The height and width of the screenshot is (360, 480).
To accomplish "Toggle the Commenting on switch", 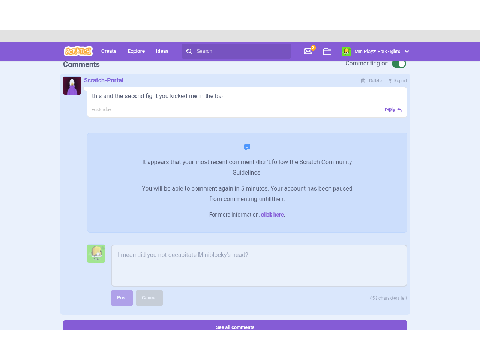I will coord(399,64).
